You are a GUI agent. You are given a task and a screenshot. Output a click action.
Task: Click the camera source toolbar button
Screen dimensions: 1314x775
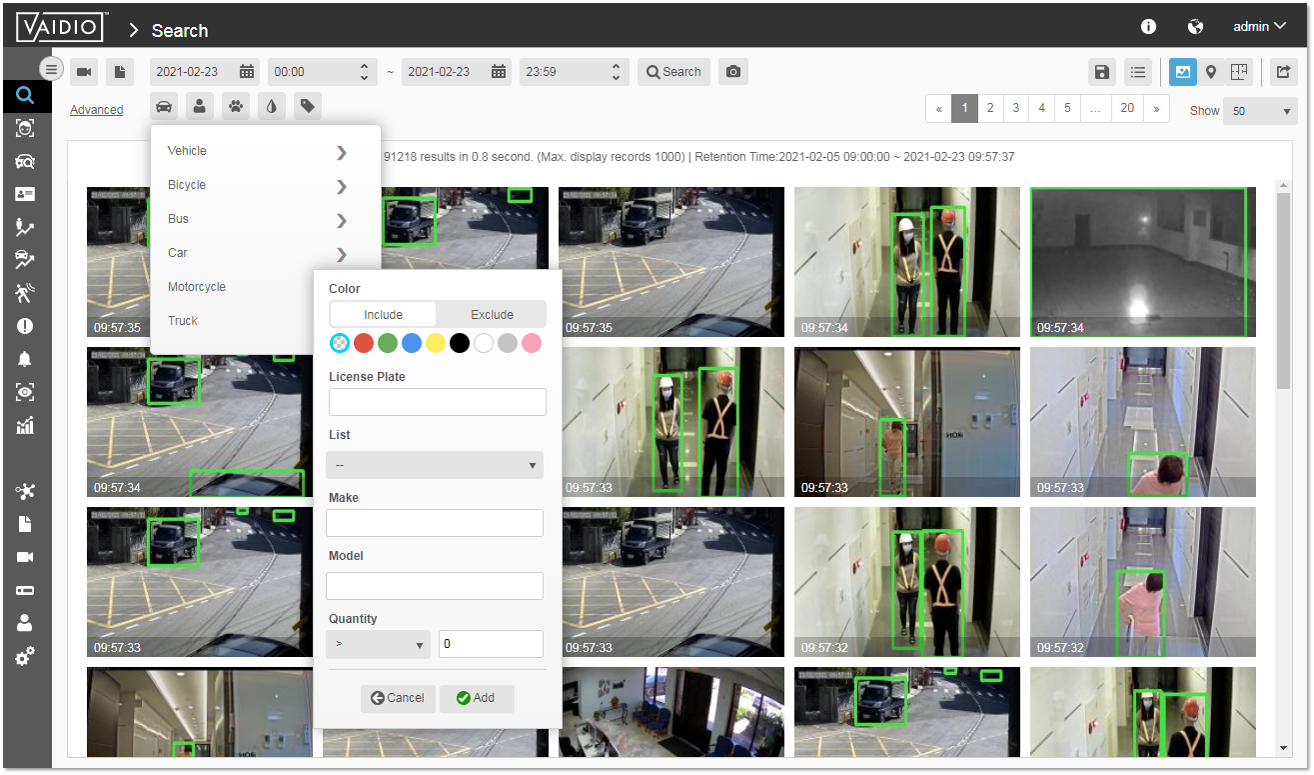(x=84, y=72)
